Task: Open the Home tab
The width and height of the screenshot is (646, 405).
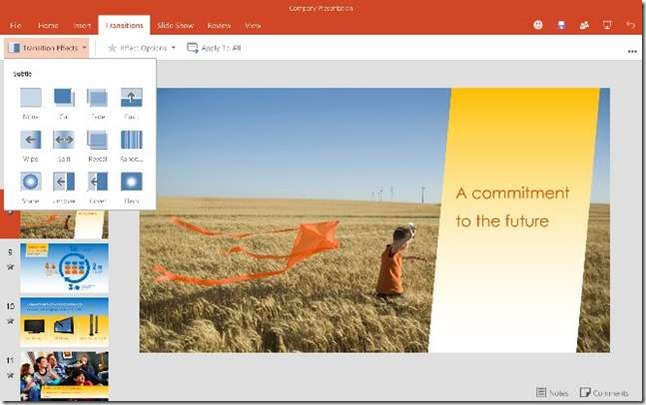Action: point(48,24)
